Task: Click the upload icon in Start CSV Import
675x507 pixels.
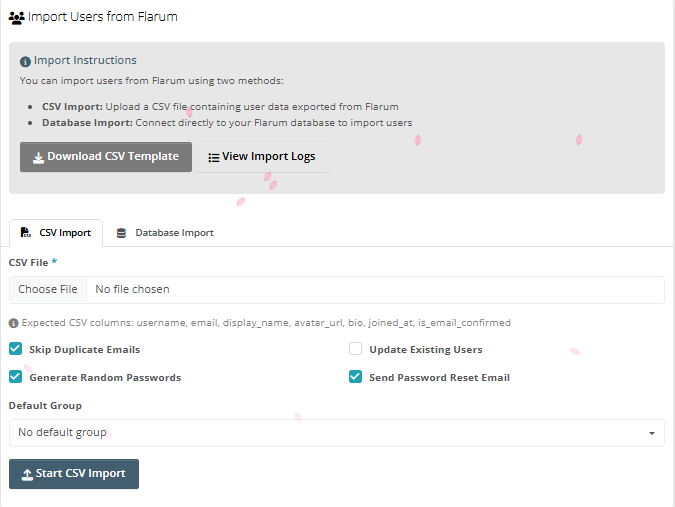Action: [27, 474]
